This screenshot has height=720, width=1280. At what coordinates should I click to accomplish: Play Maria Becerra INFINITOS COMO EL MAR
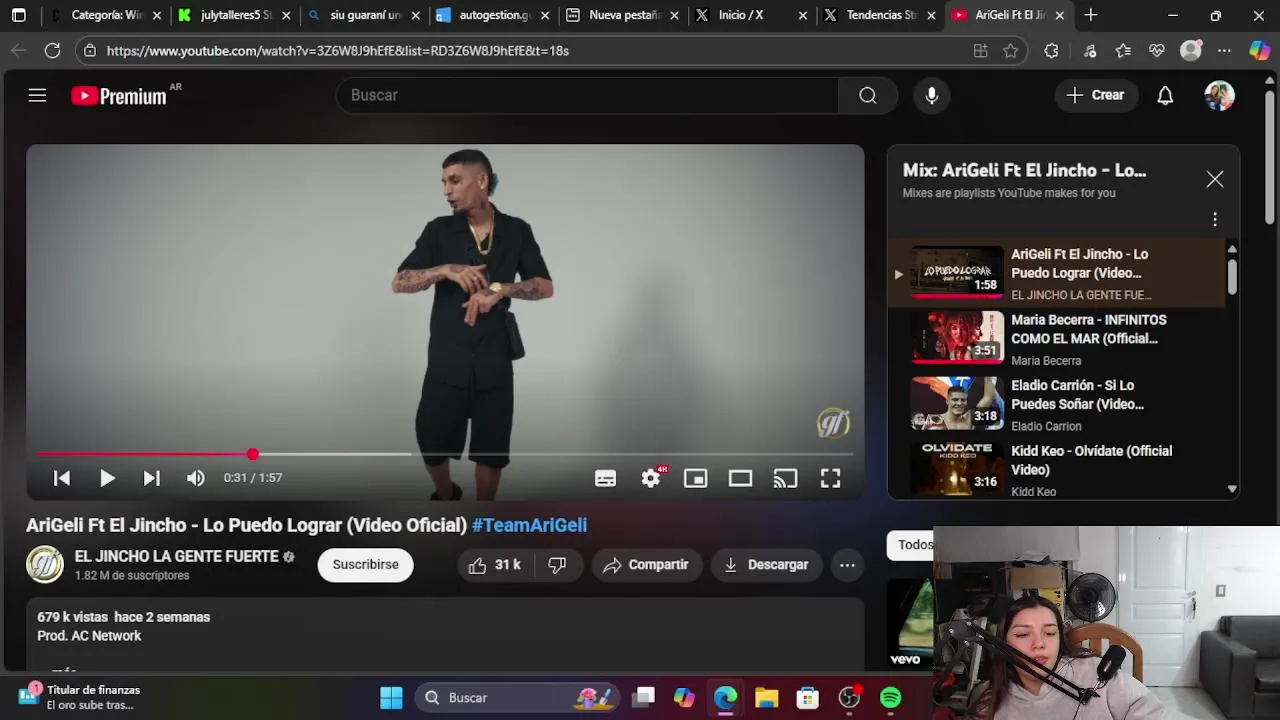pos(1056,339)
